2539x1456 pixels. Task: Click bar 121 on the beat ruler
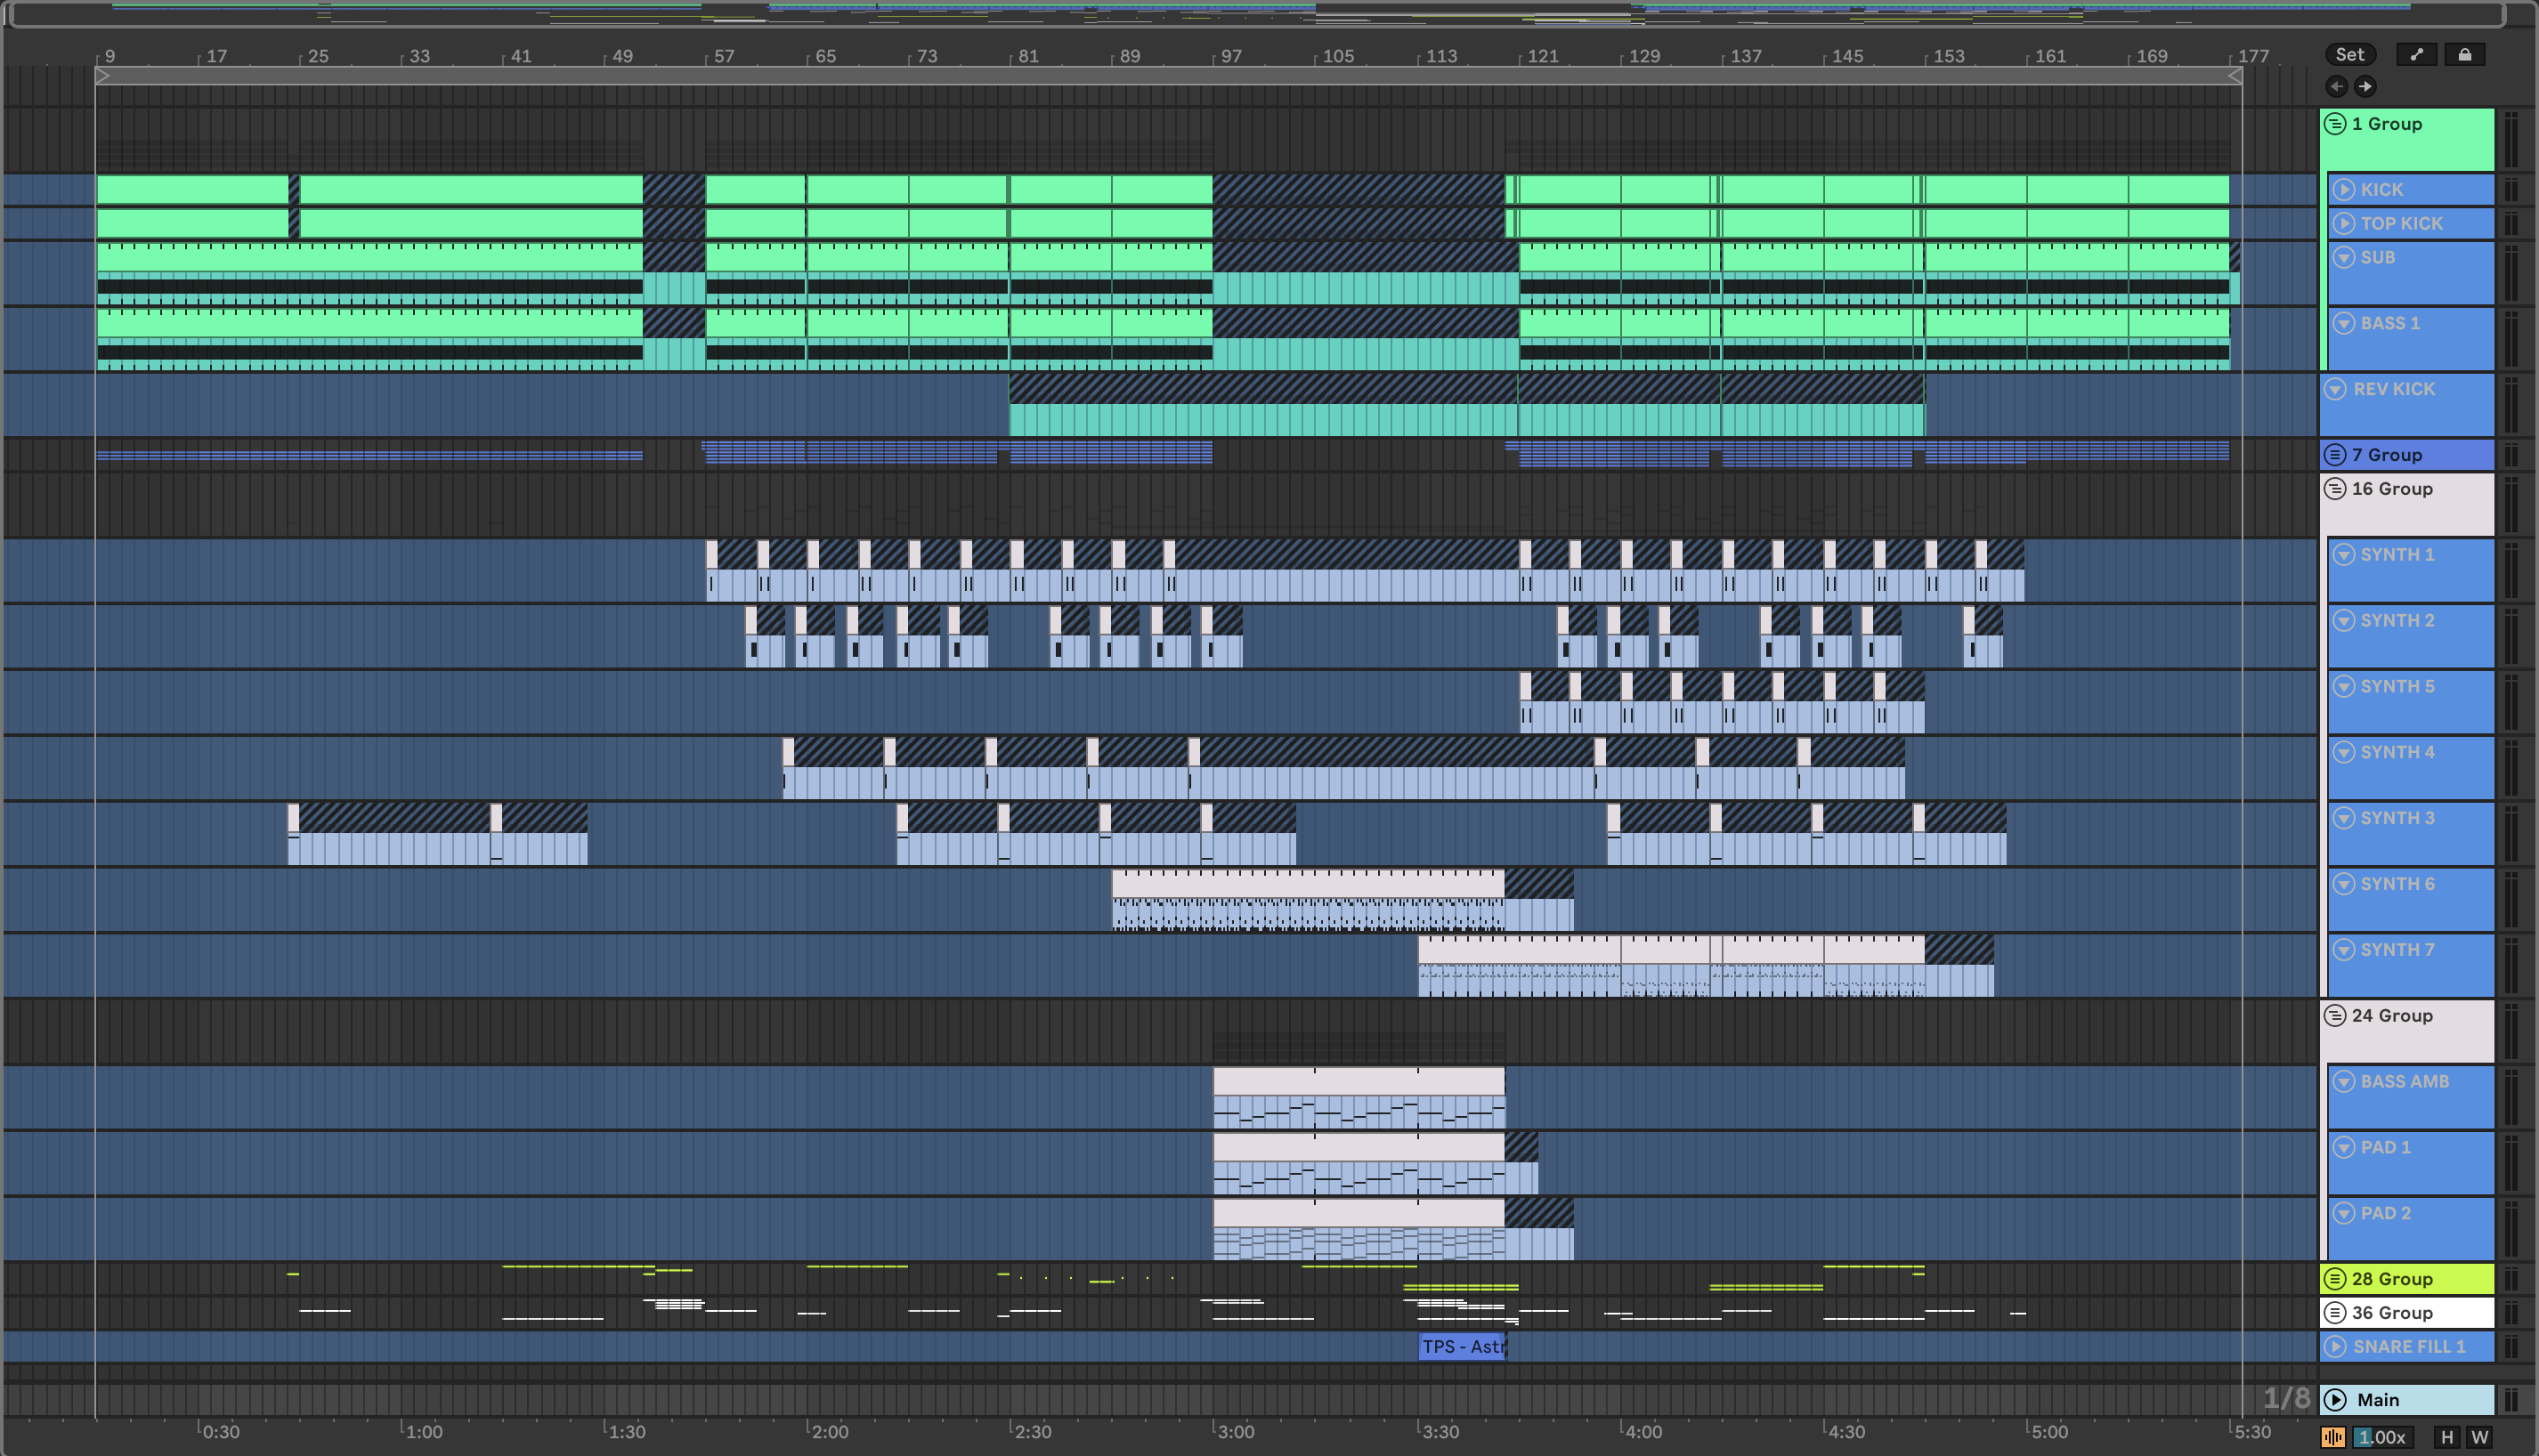pyautogui.click(x=1541, y=57)
